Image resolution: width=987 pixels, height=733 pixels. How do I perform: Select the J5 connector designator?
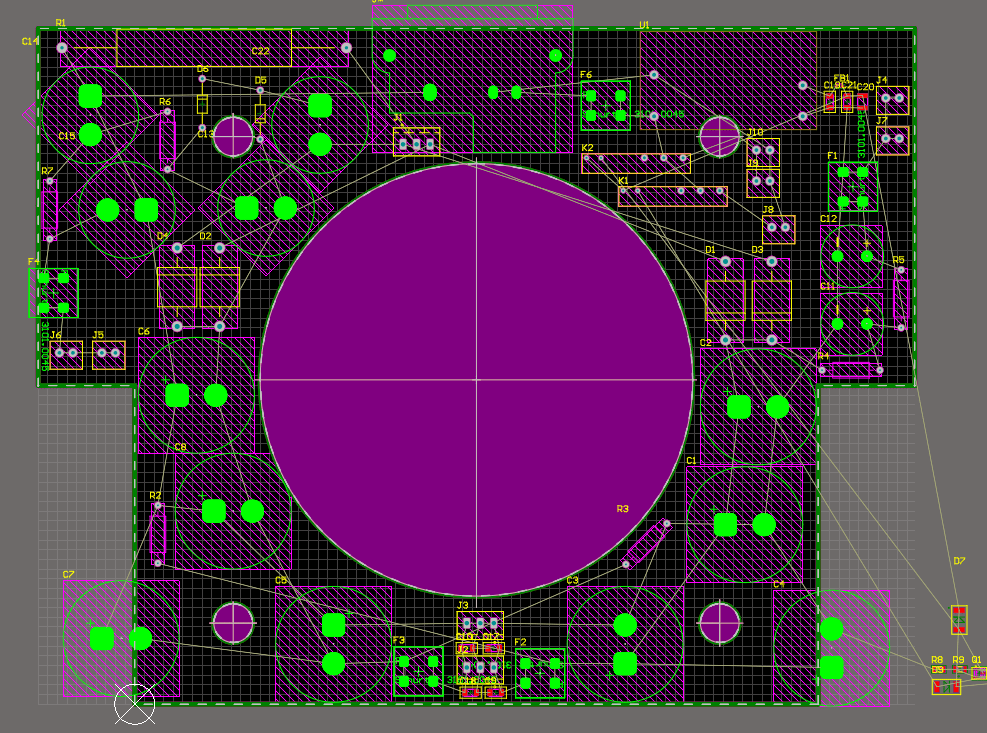pos(98,335)
